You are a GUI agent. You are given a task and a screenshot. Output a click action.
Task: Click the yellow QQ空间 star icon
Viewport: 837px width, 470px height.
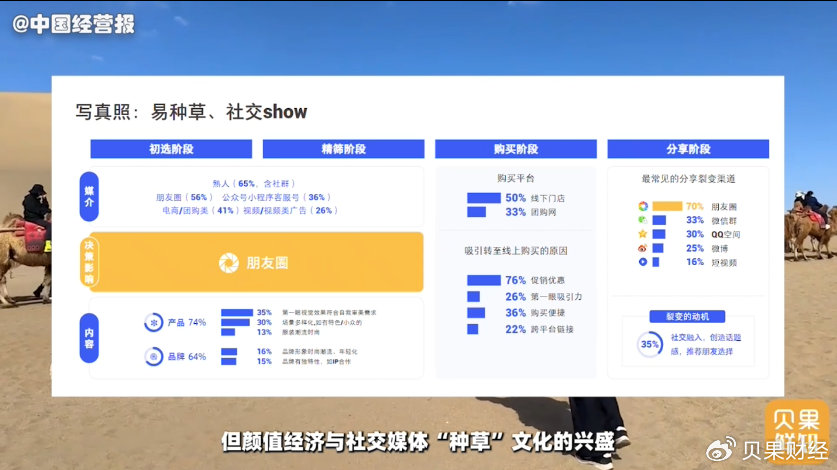point(643,234)
